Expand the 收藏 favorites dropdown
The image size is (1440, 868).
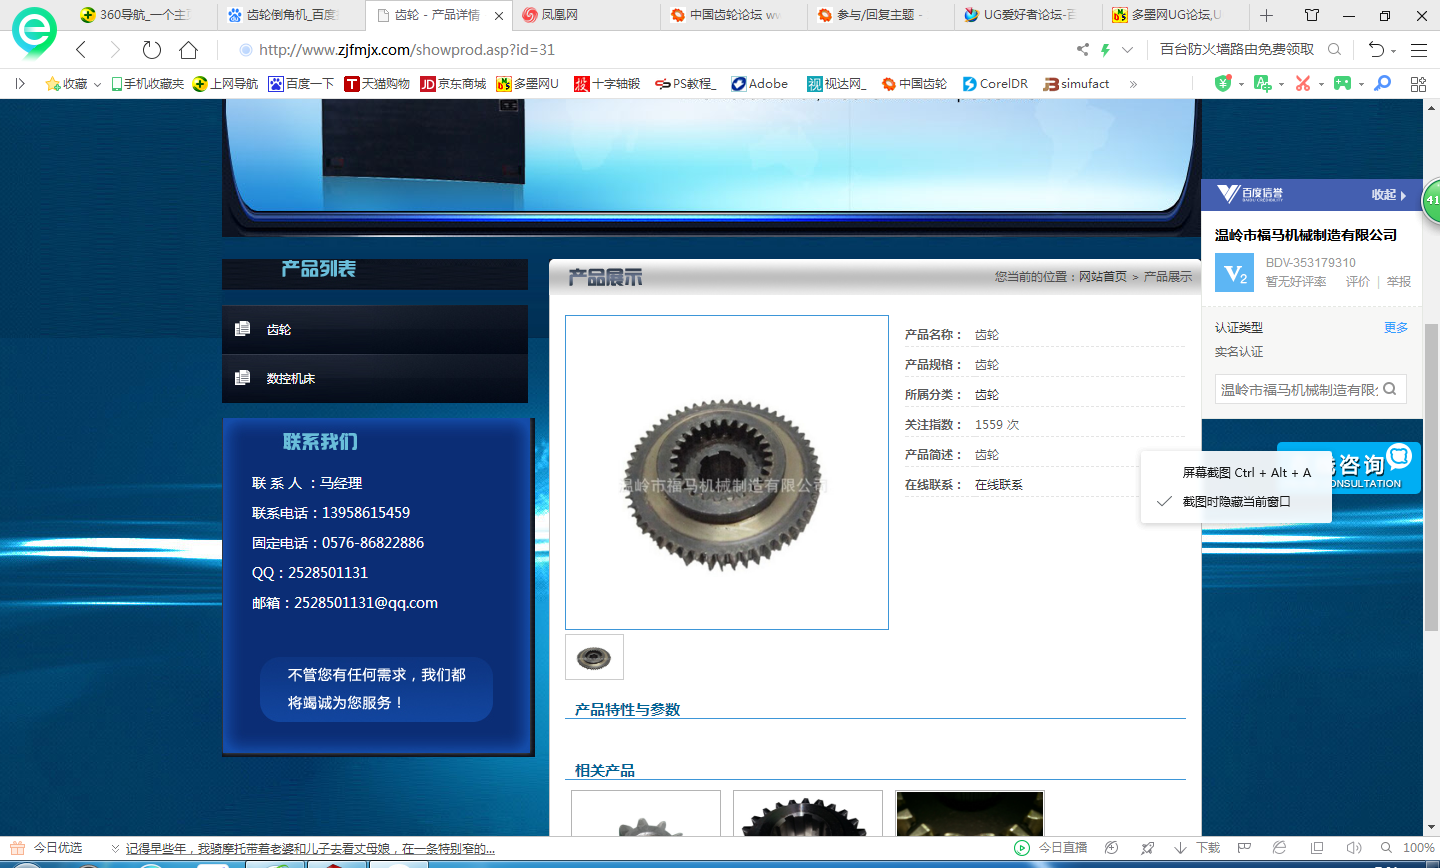tap(97, 85)
